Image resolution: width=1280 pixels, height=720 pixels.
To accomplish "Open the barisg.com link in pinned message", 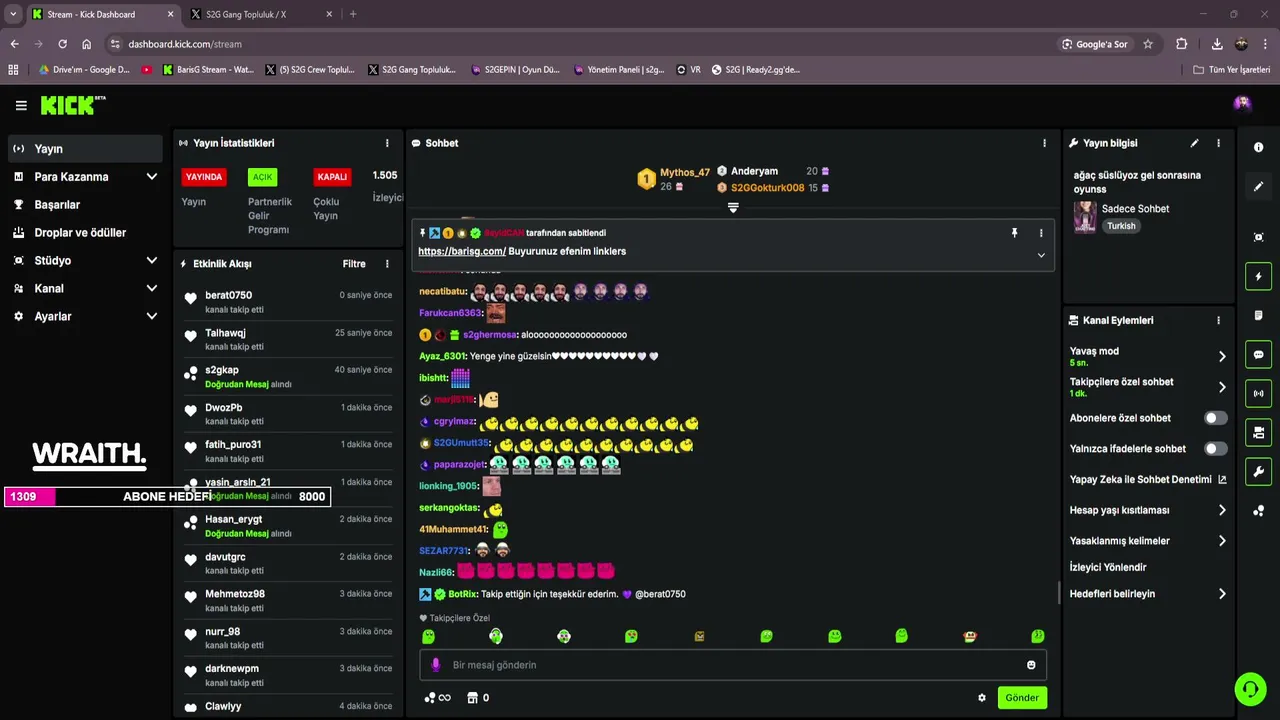I will (x=462, y=251).
